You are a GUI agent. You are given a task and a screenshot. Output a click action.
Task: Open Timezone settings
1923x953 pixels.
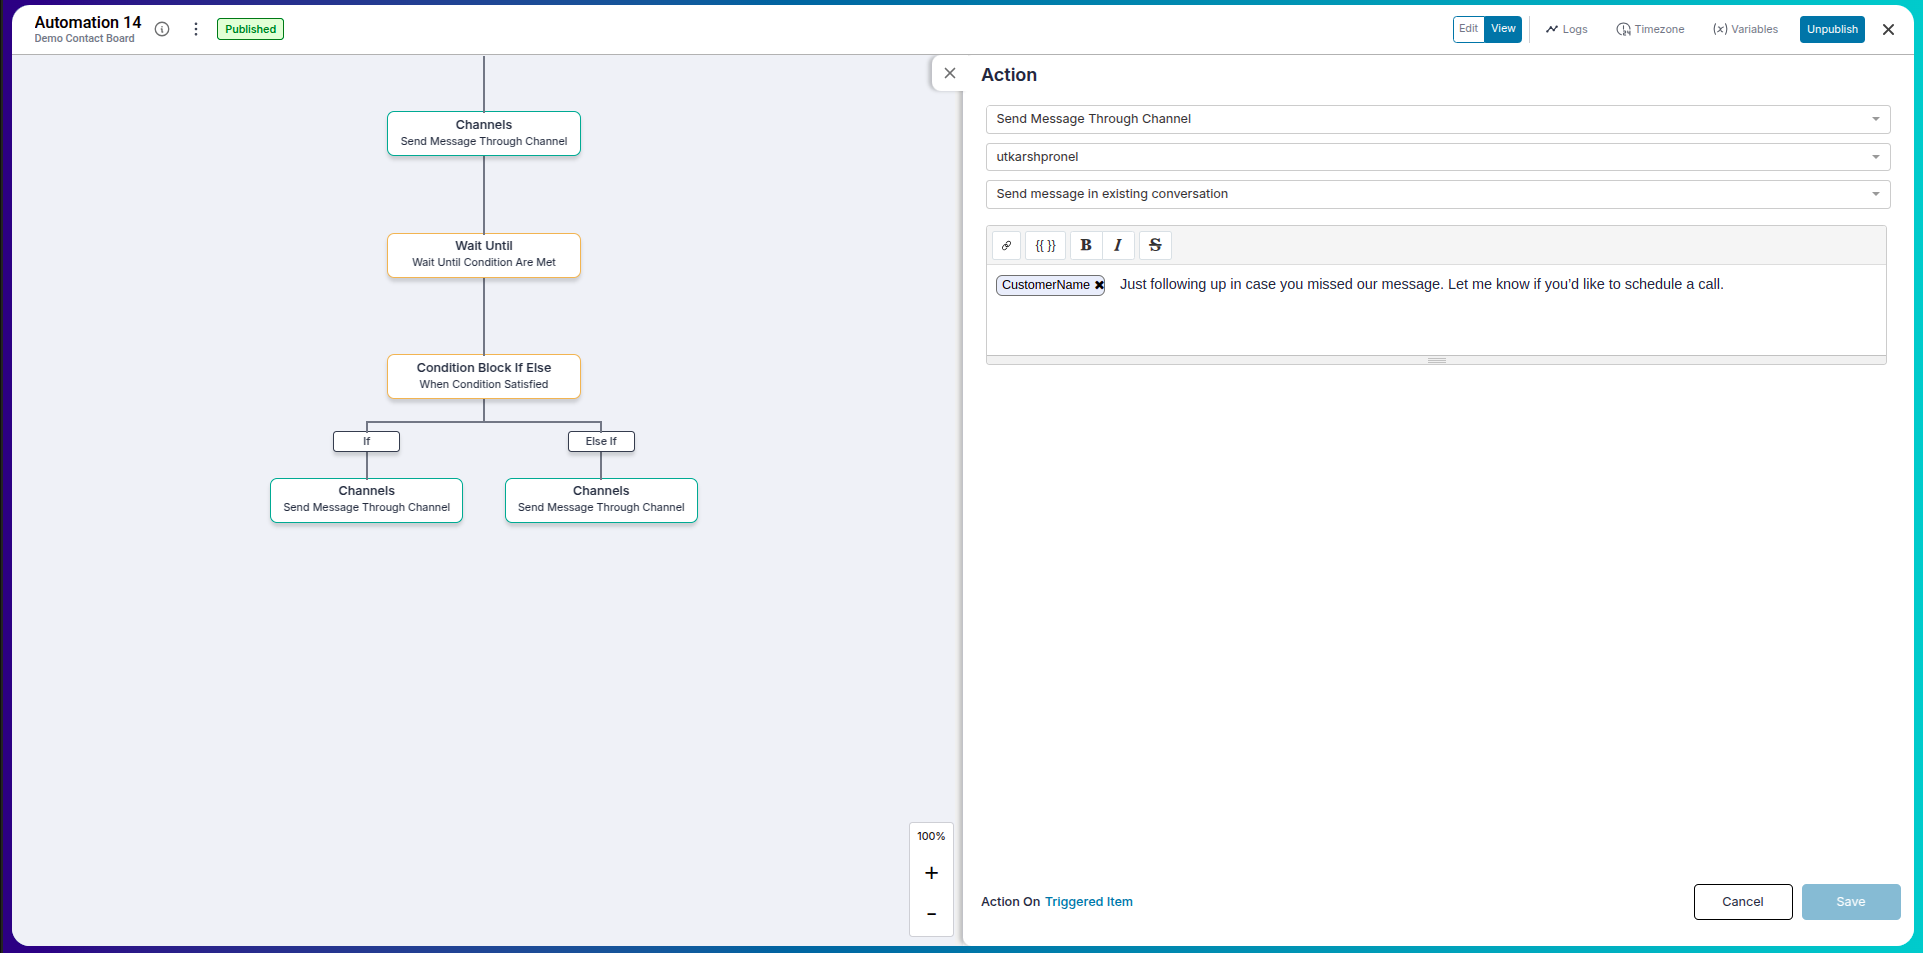pos(1650,29)
